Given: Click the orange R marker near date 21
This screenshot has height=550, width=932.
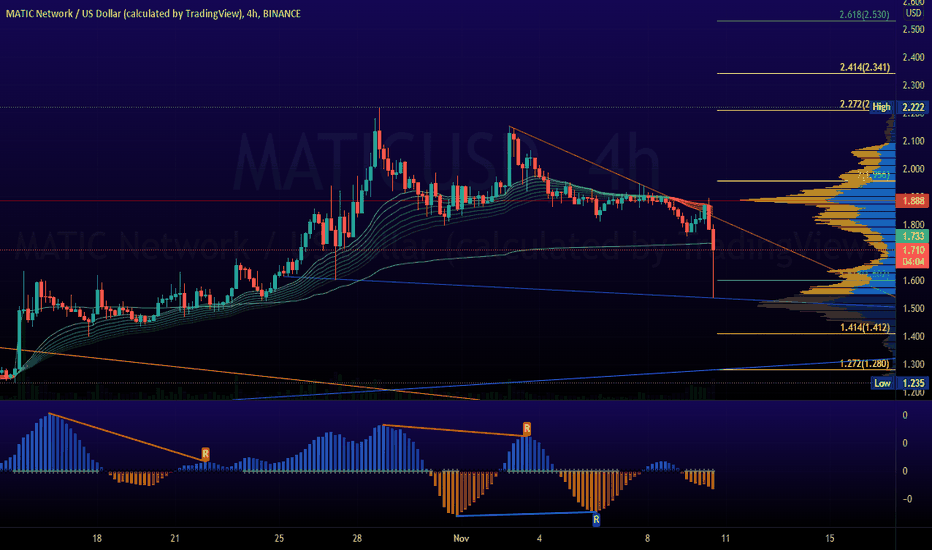Looking at the screenshot, I should [206, 454].
